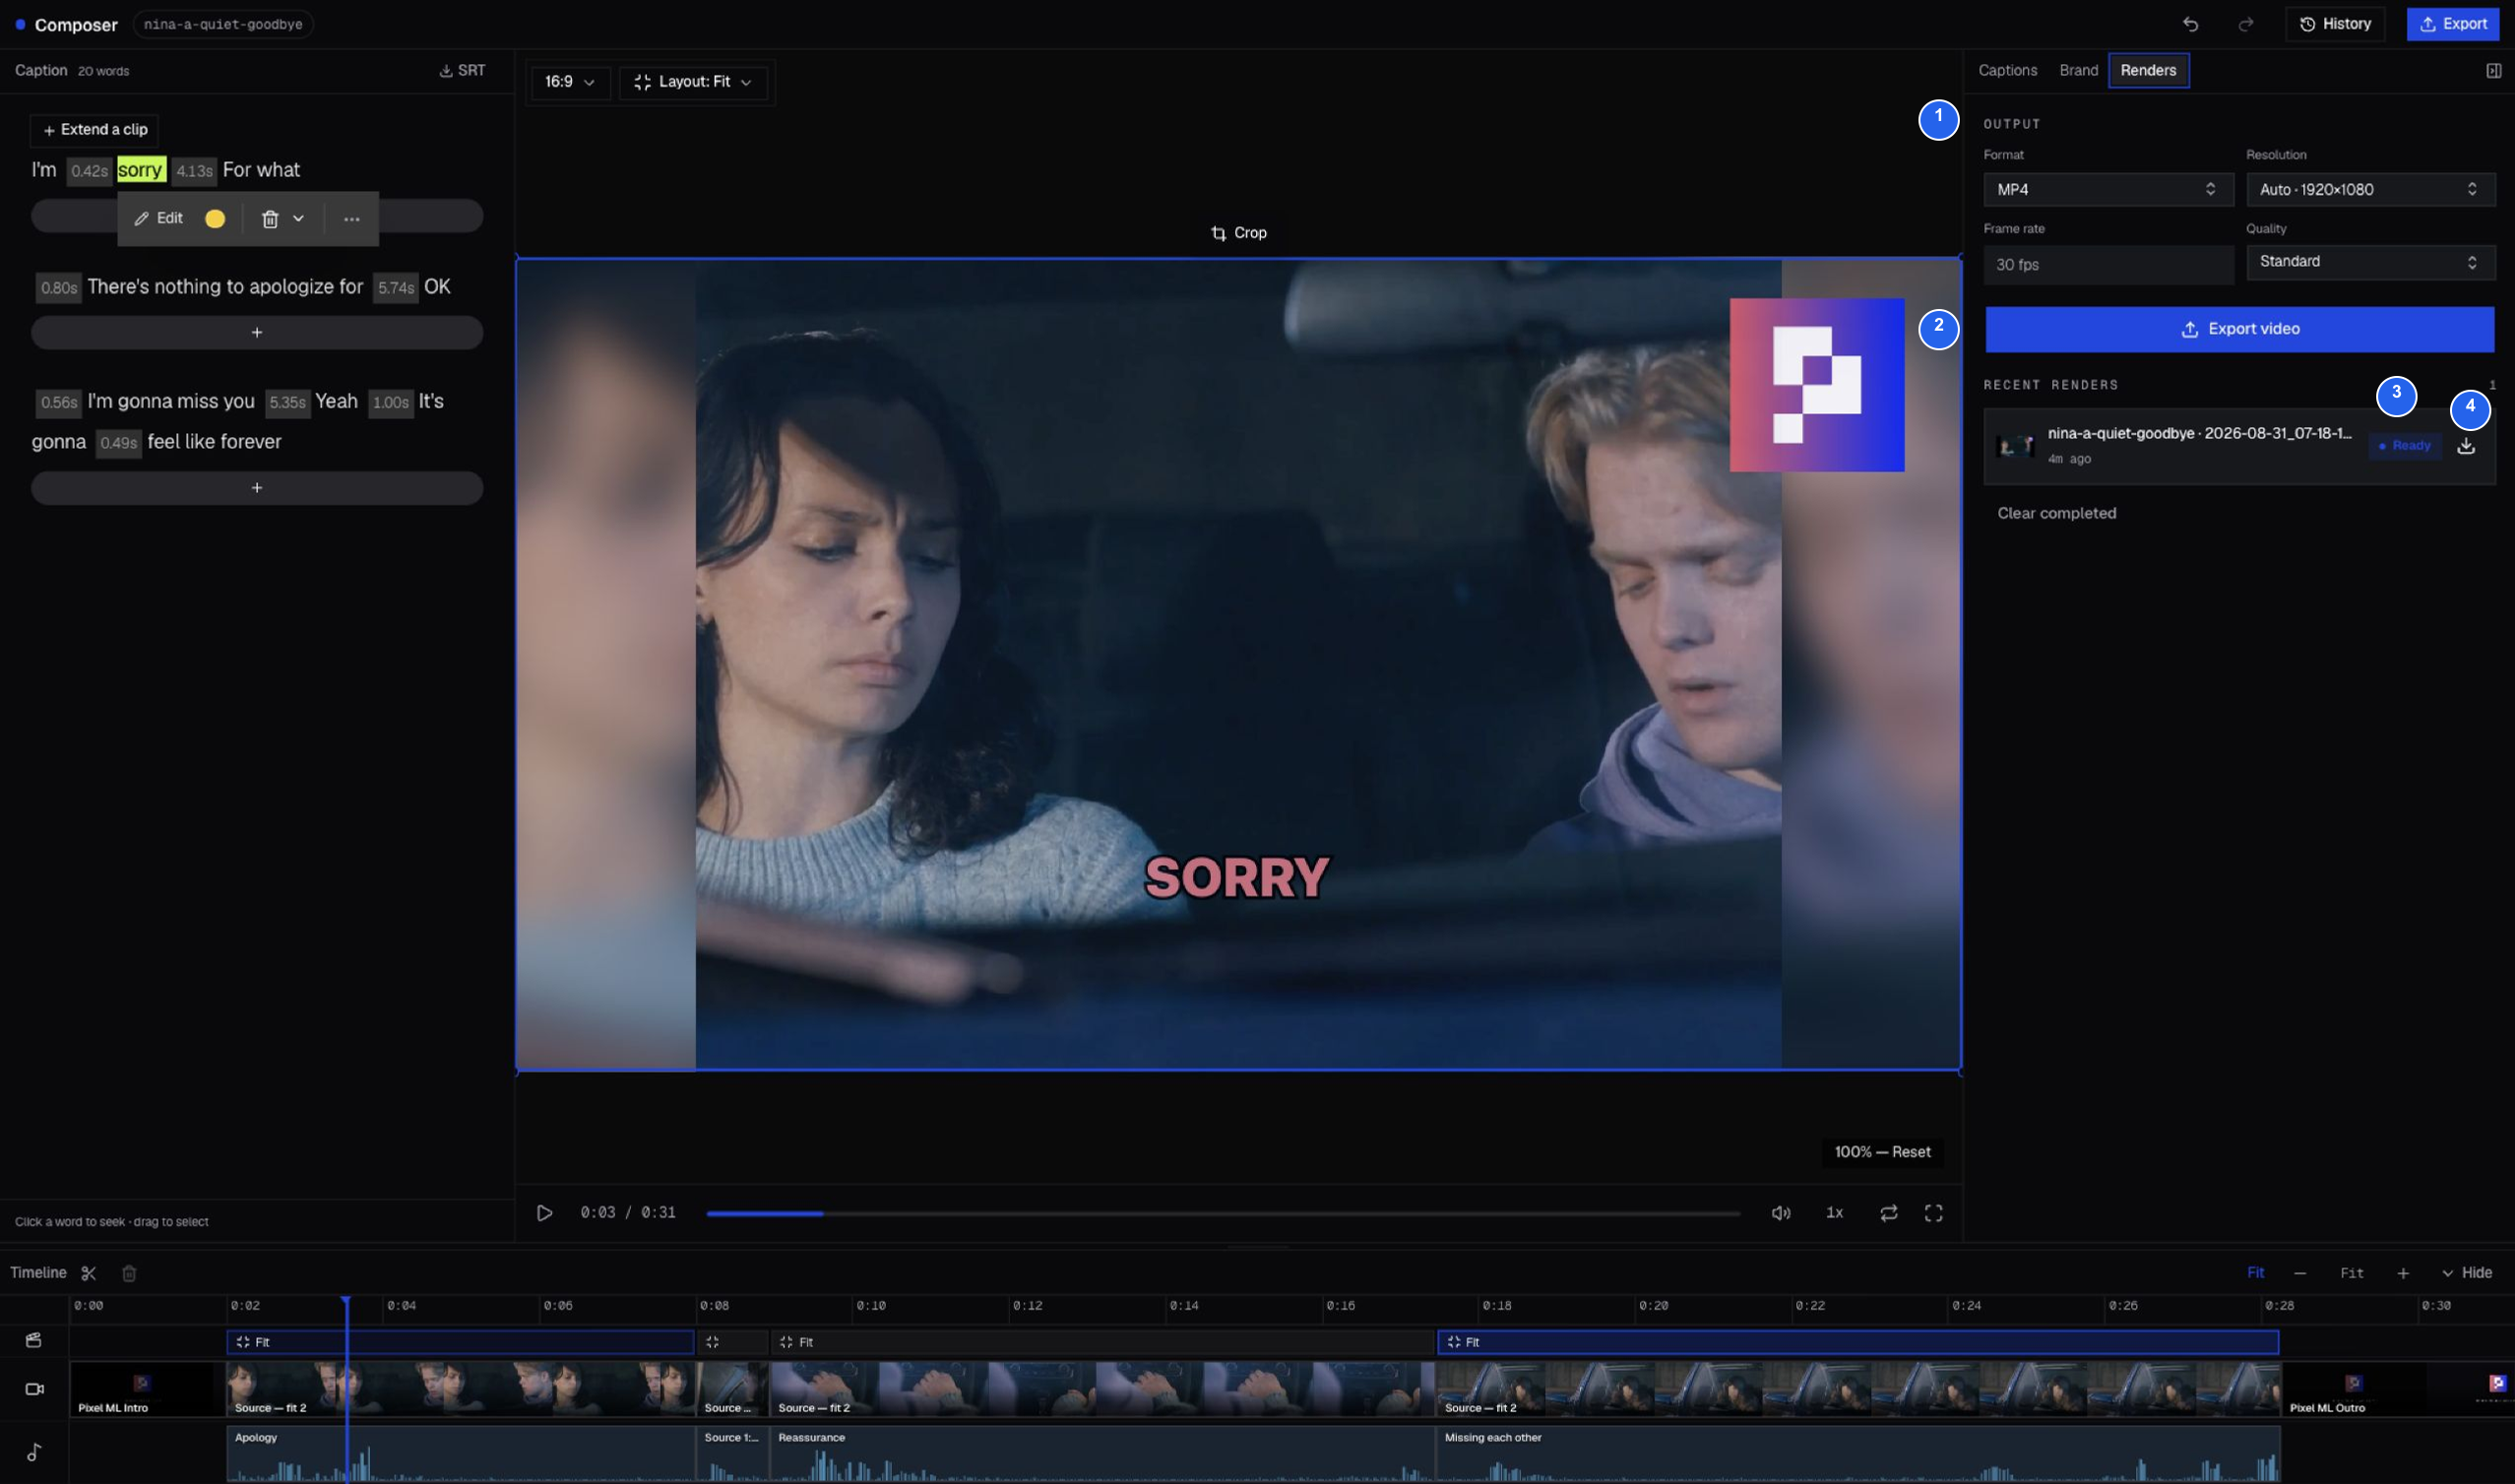Select the Apology audio clip
Image resolution: width=2515 pixels, height=1484 pixels.
pos(460,1453)
